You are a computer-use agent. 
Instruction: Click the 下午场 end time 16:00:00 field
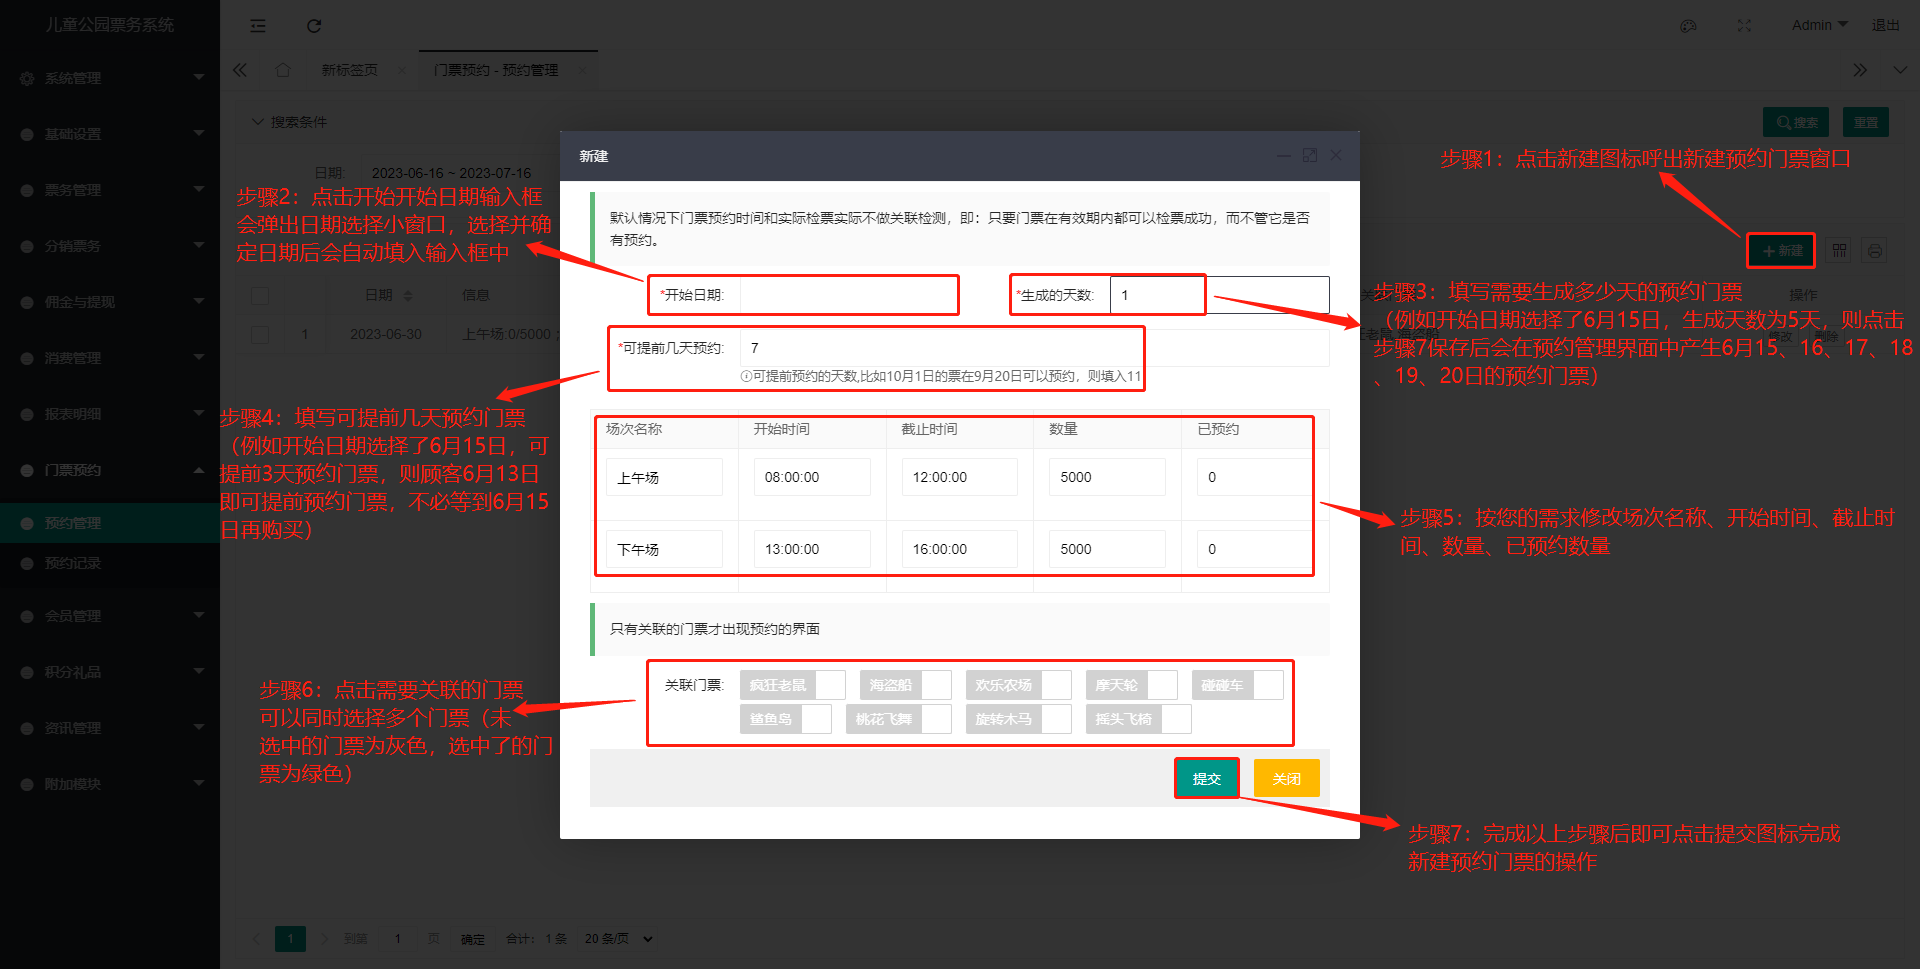tap(960, 549)
